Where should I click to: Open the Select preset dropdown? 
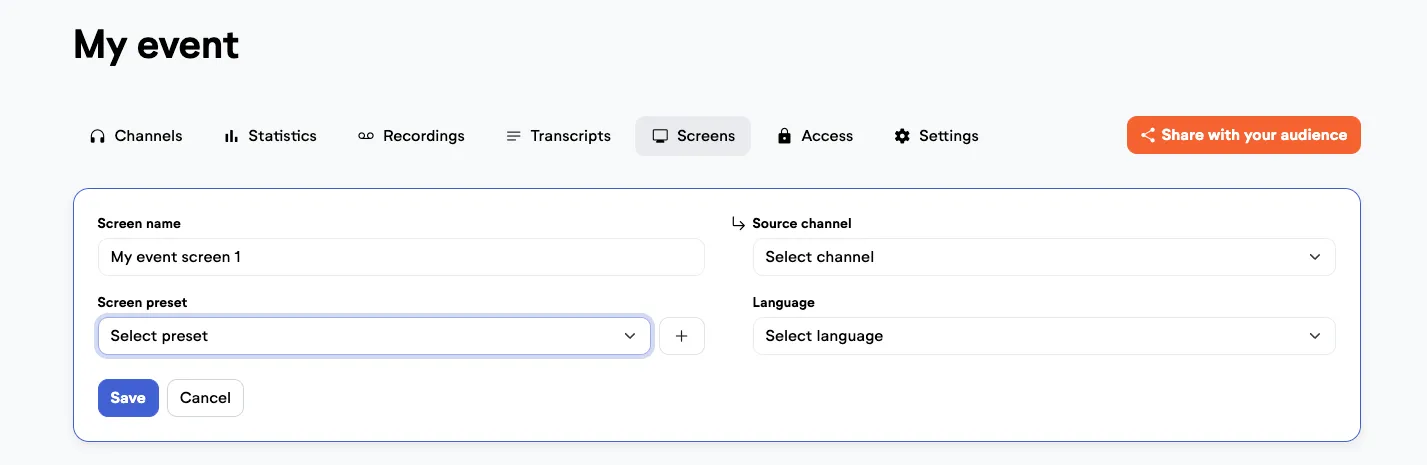(375, 336)
